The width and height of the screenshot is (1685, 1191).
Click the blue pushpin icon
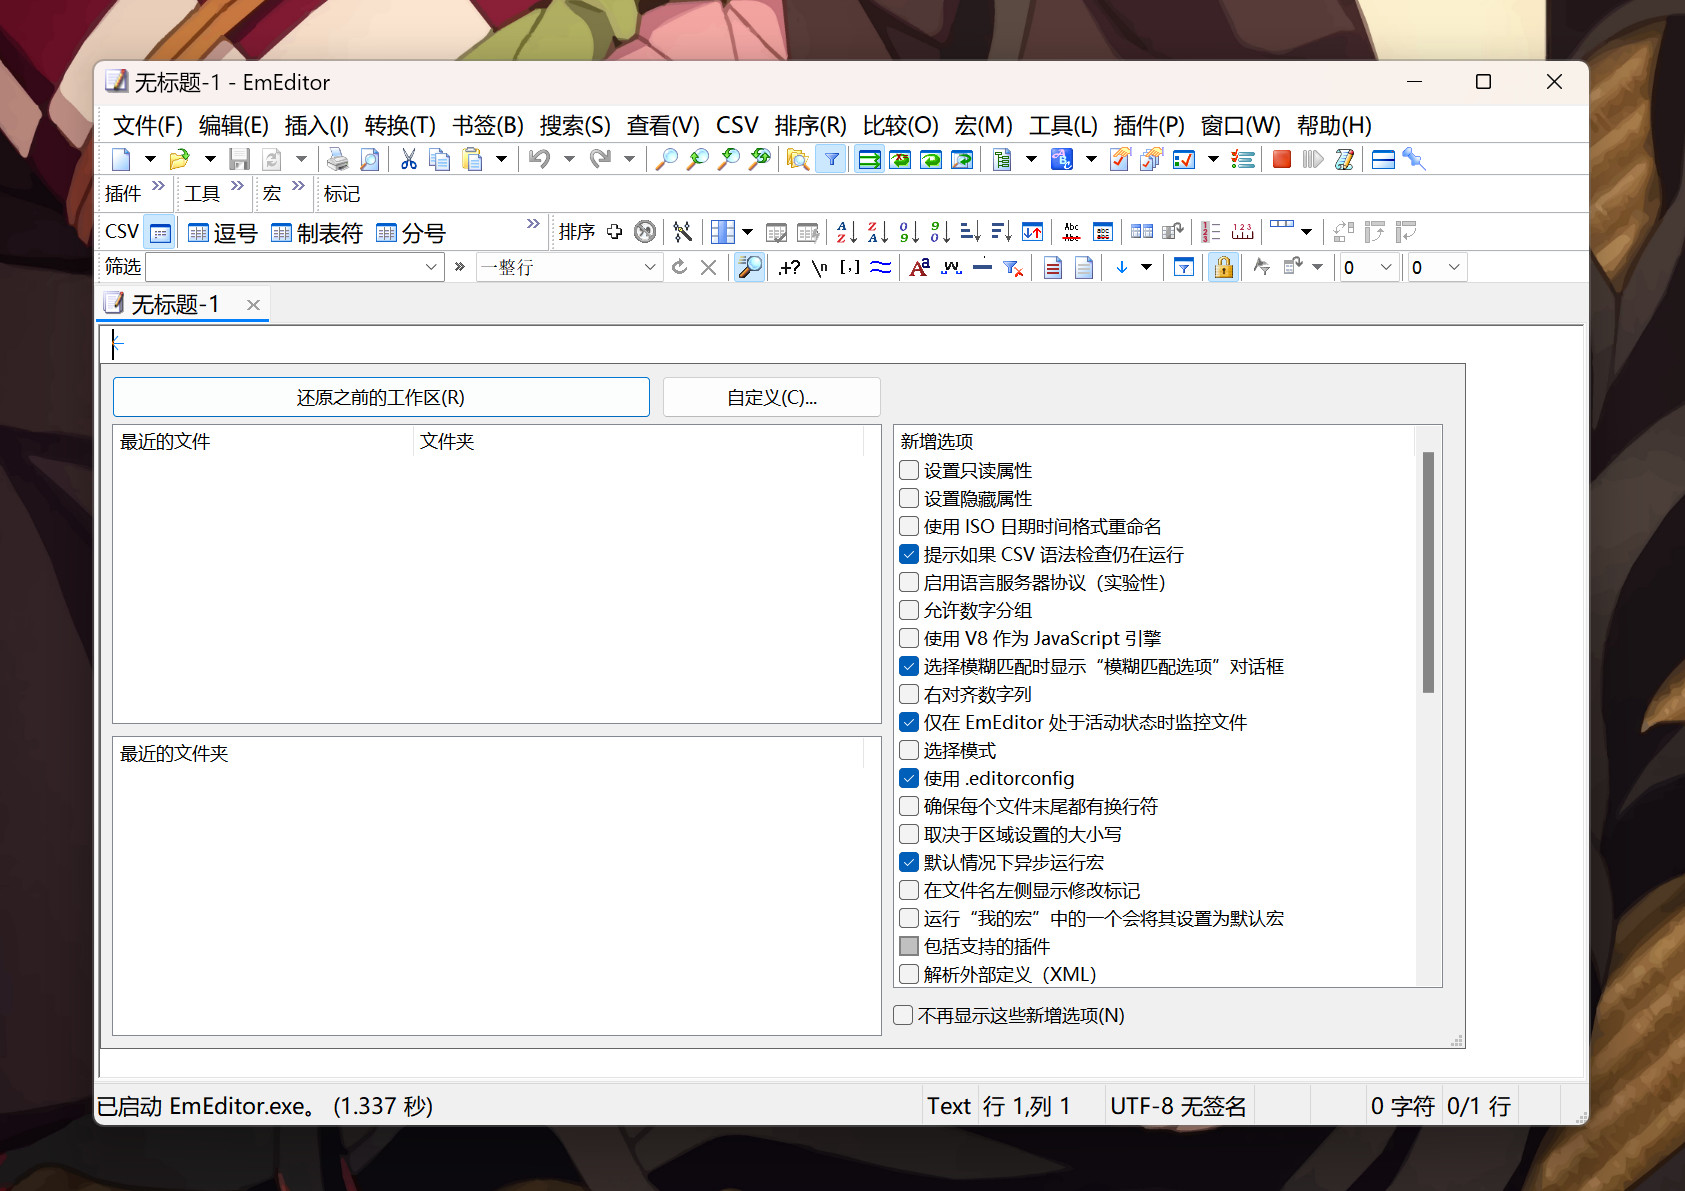[1414, 160]
